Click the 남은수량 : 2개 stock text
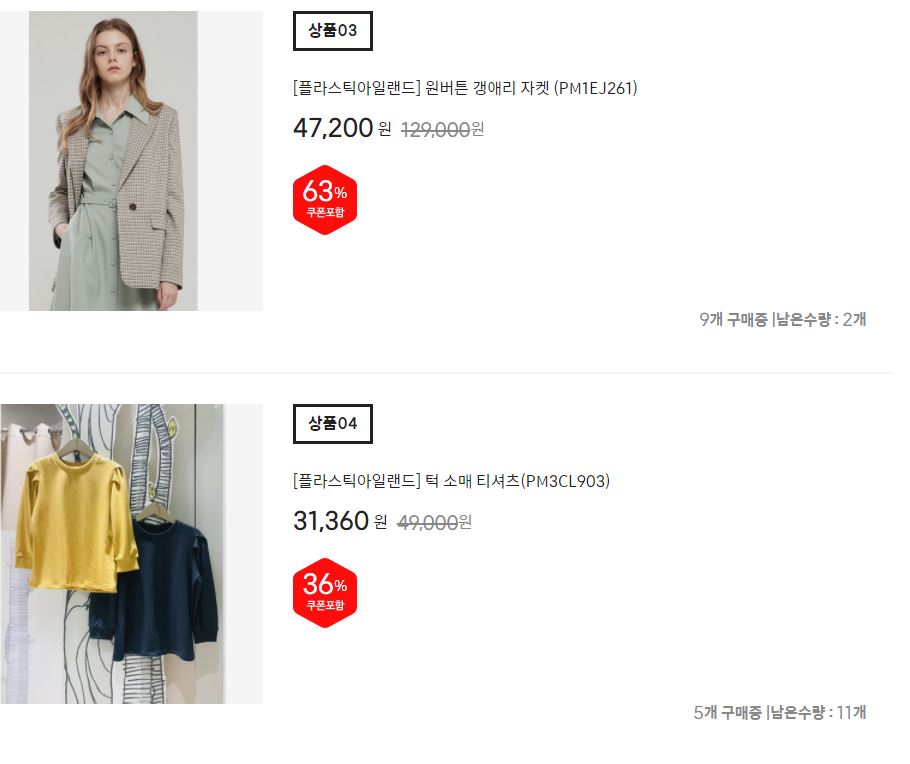 tap(821, 319)
